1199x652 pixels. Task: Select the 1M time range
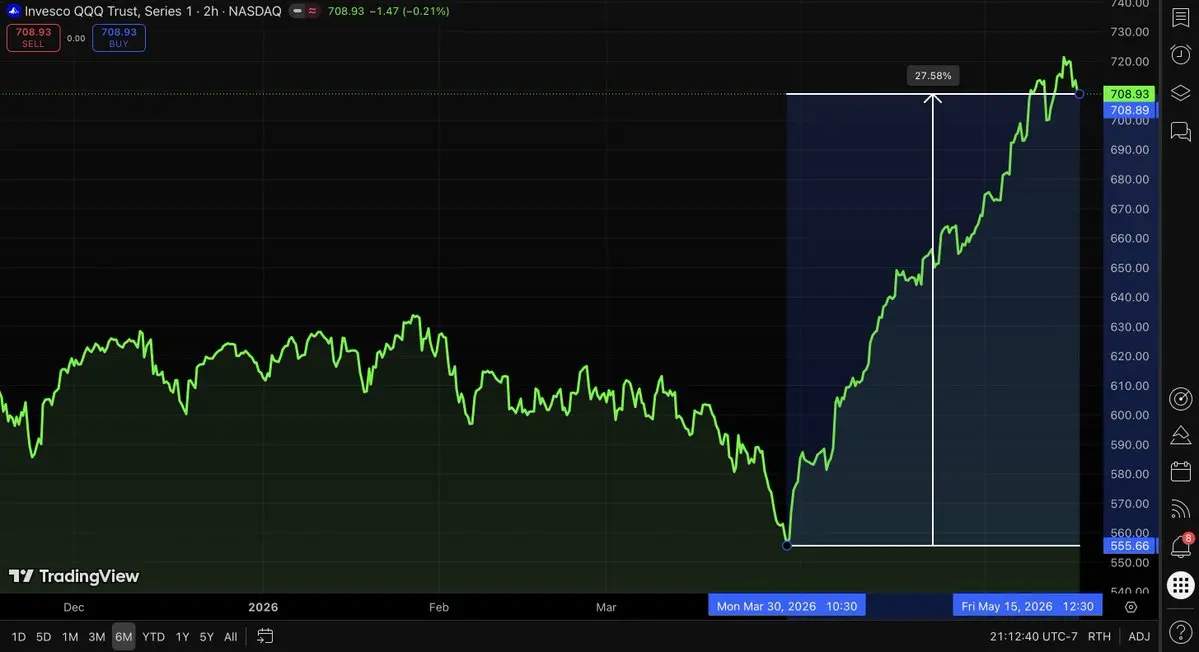(70, 637)
